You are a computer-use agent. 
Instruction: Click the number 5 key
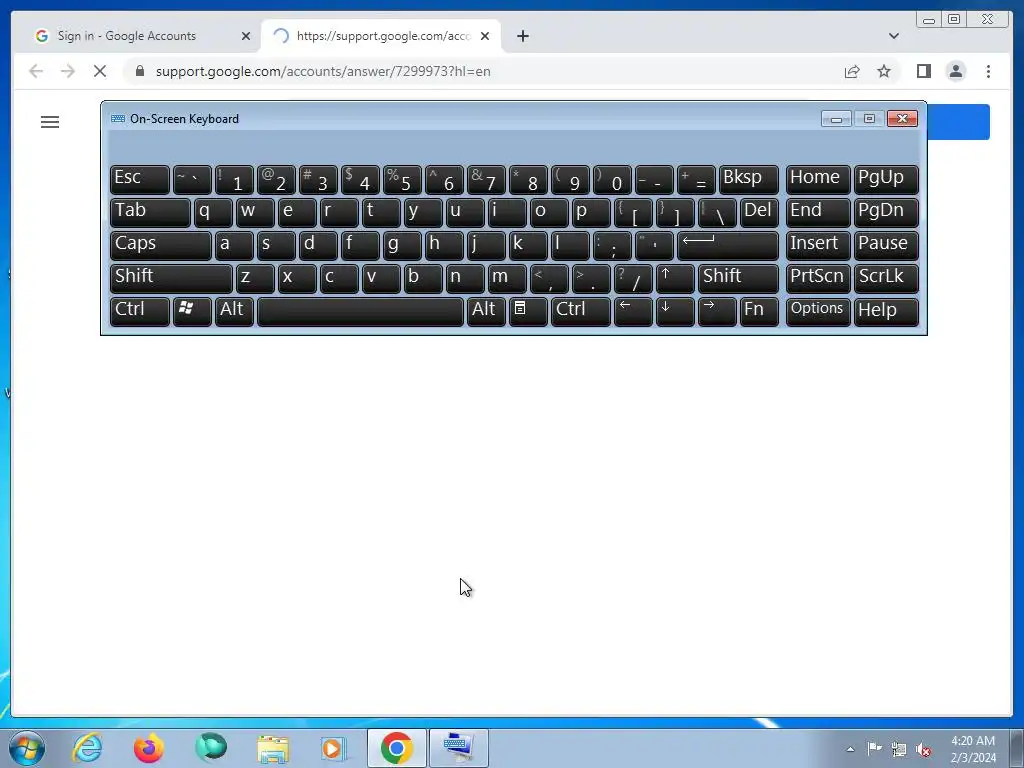pyautogui.click(x=402, y=180)
